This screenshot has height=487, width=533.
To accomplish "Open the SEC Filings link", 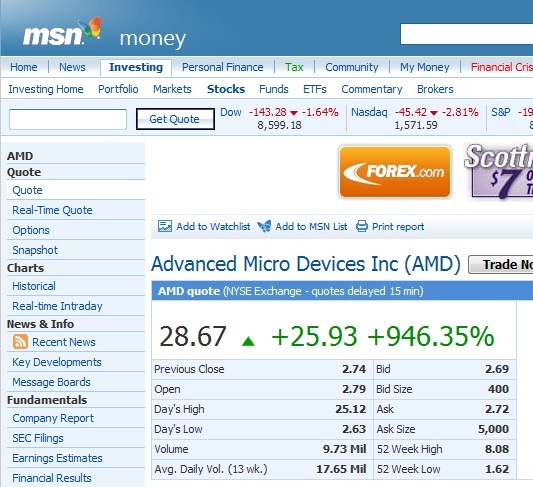I will 38,438.
